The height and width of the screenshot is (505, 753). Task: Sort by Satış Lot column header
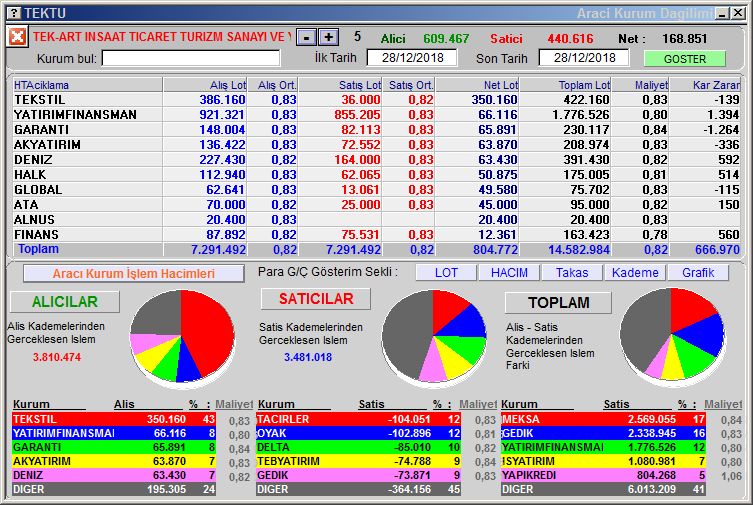point(340,85)
